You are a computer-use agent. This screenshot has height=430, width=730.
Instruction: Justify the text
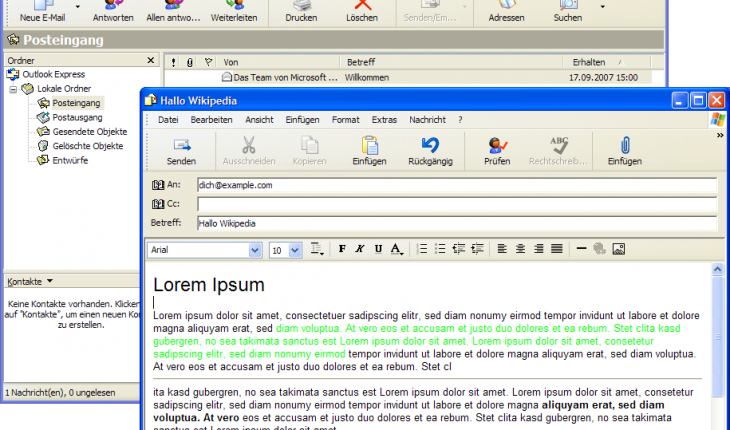tap(557, 249)
